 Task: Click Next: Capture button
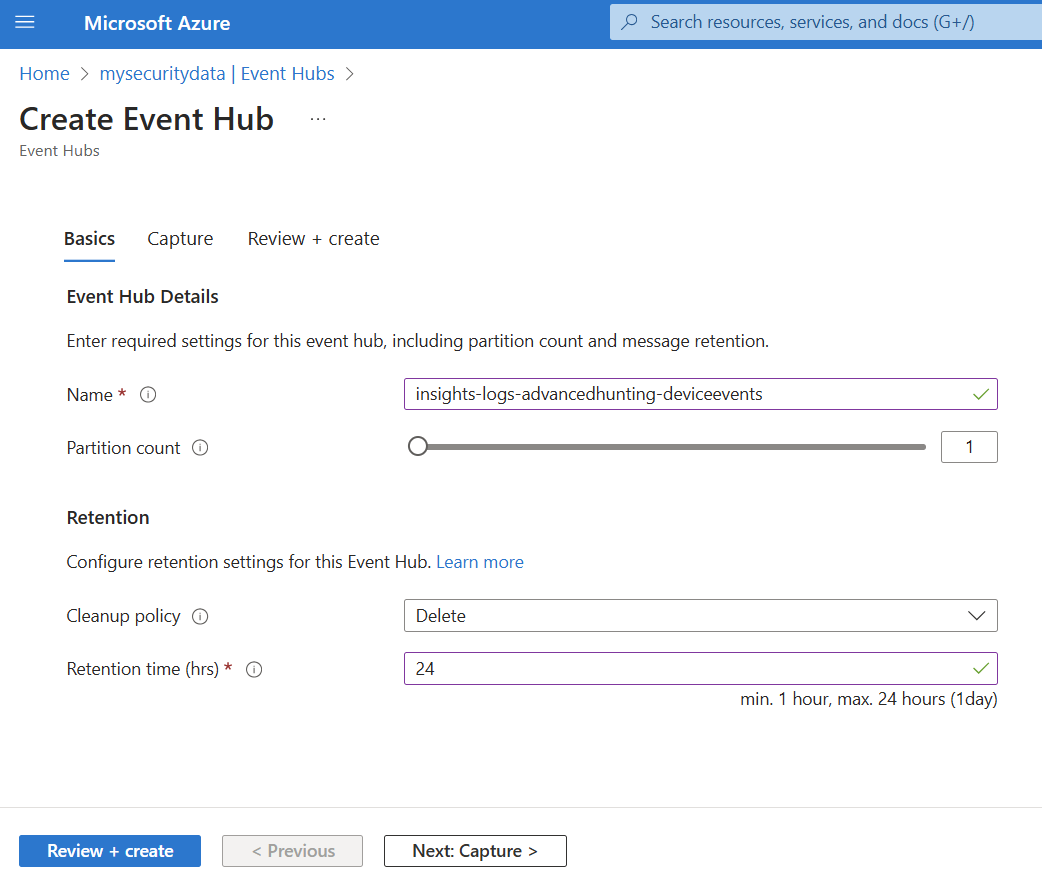(475, 851)
